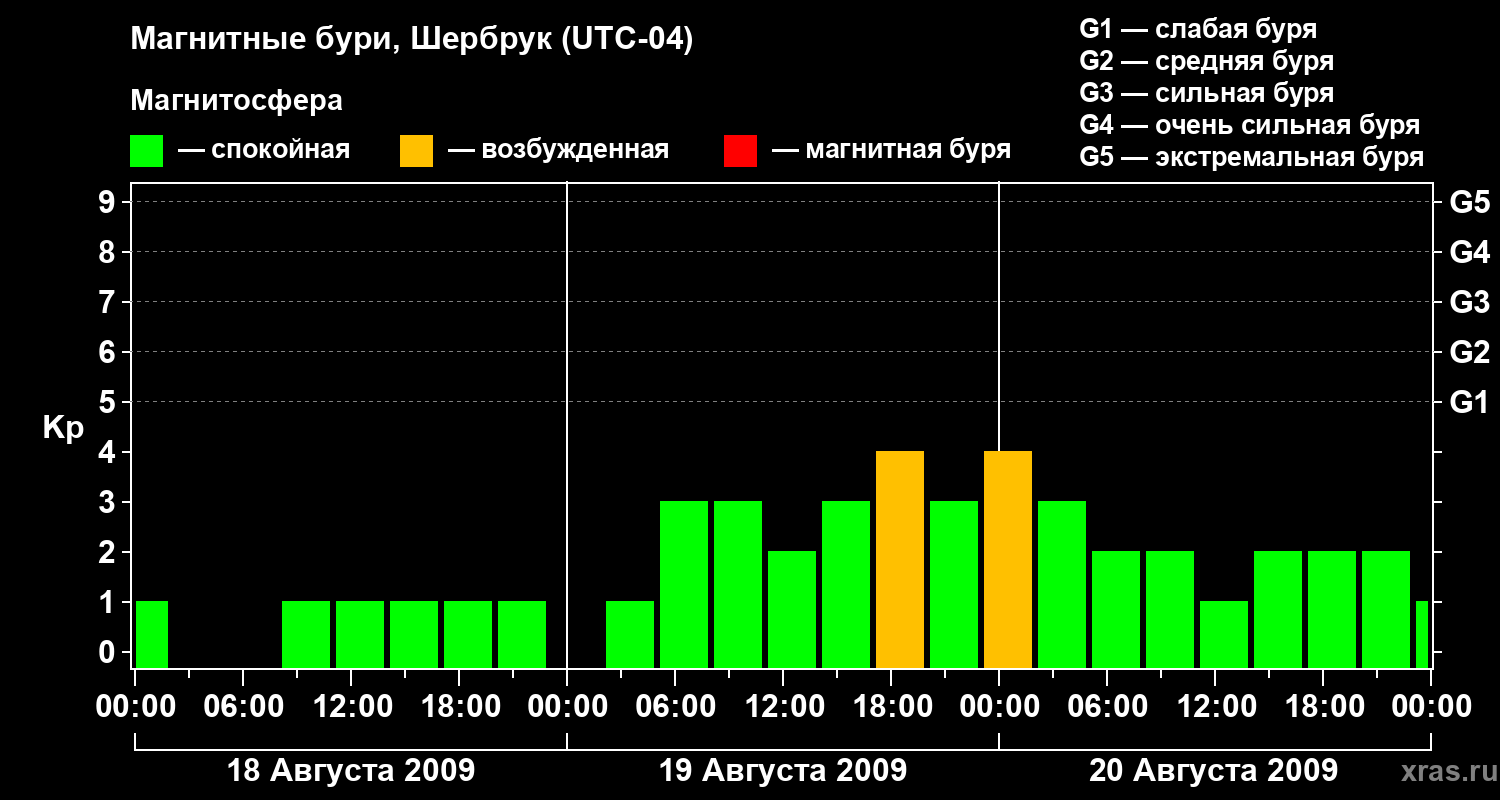Click the G4 label on right axis
Viewport: 1500px width, 800px height.
pos(1469,252)
